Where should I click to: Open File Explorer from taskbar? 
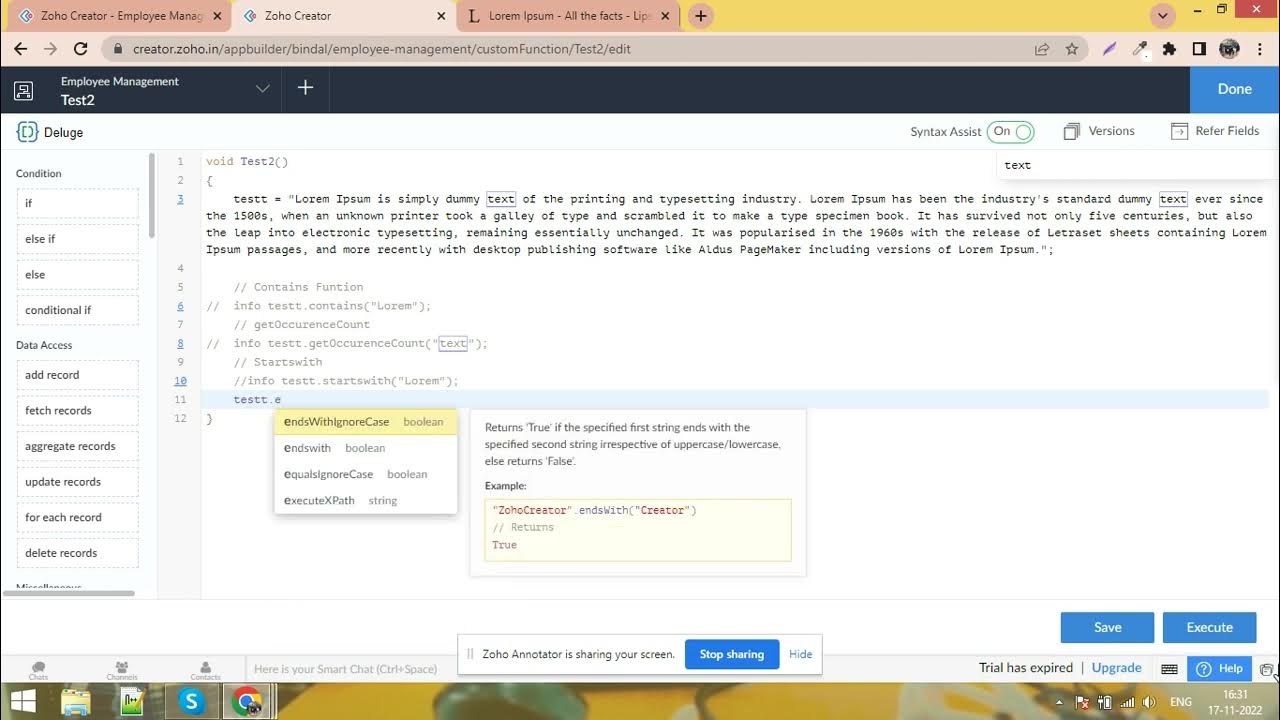(x=75, y=702)
